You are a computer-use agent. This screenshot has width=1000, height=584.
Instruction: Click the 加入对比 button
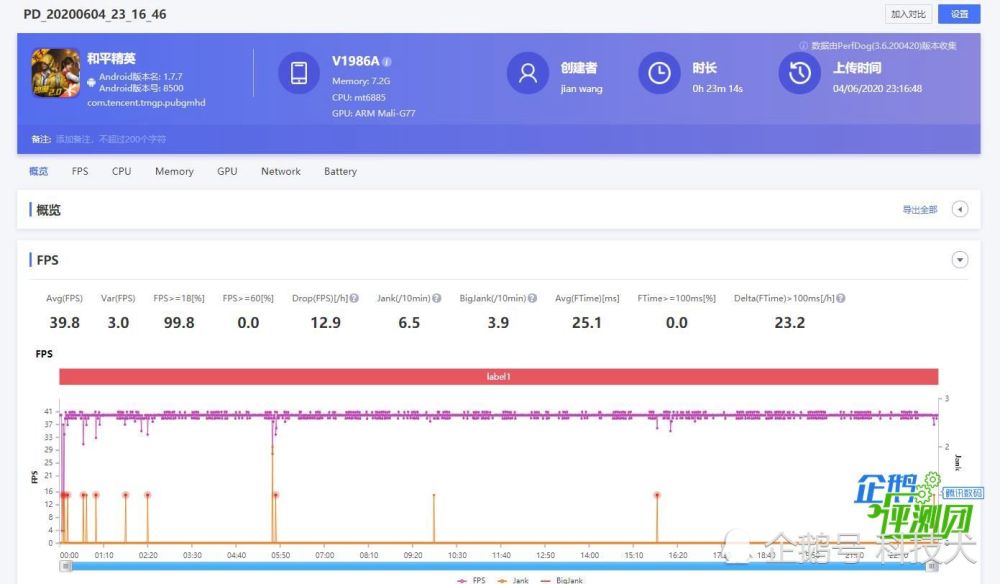tap(908, 14)
